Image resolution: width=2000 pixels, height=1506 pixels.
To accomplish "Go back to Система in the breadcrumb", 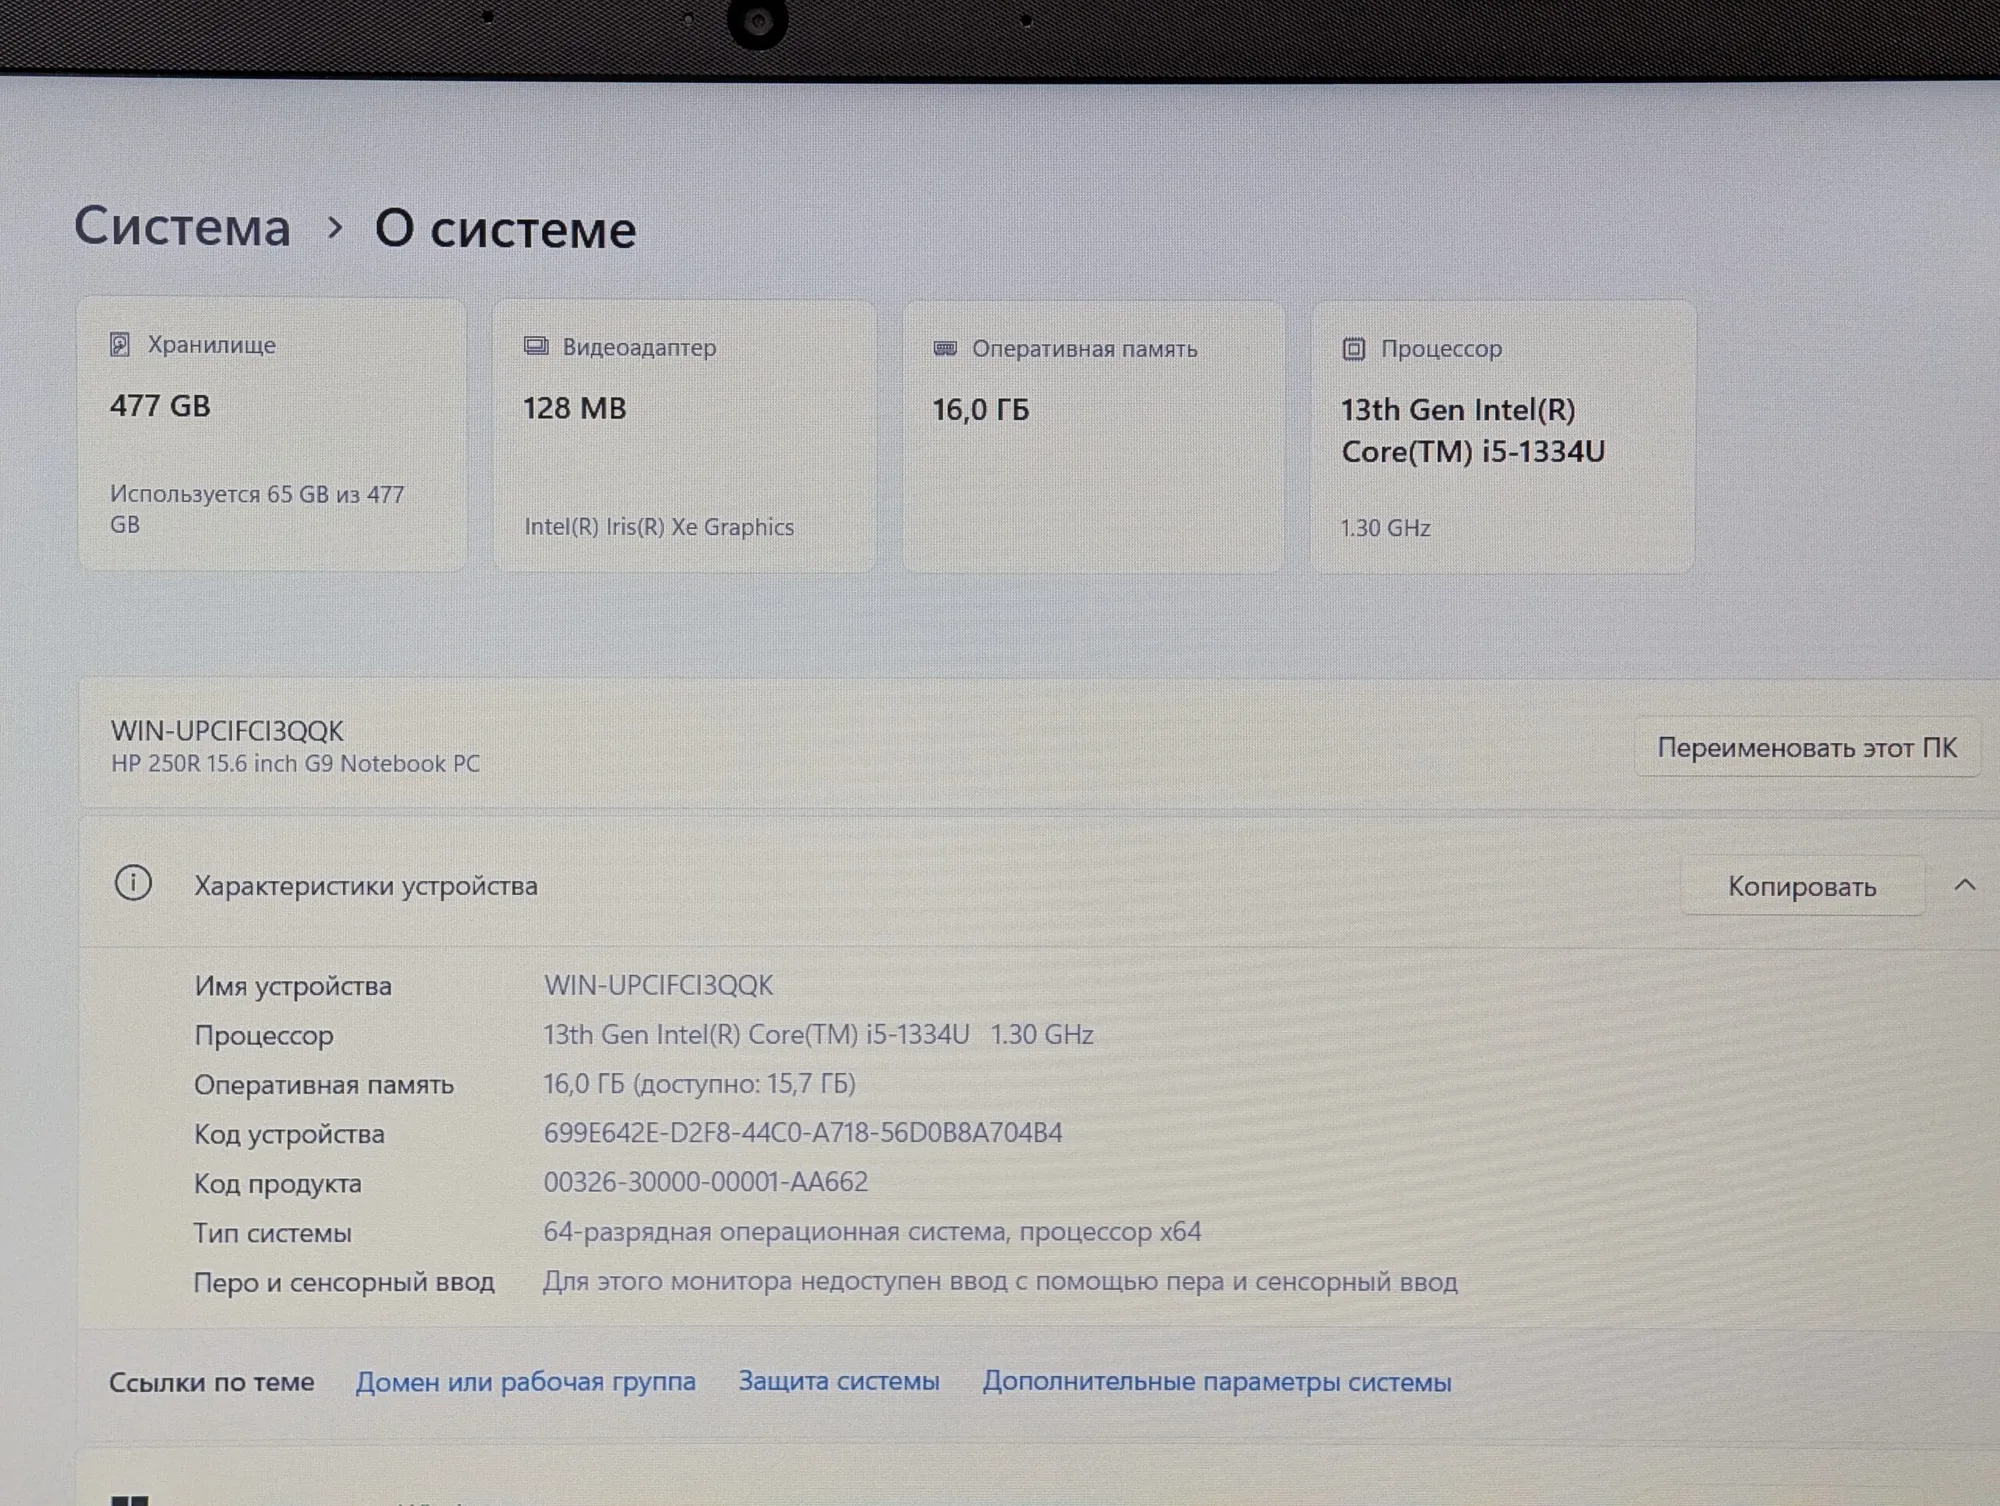I will click(x=182, y=226).
